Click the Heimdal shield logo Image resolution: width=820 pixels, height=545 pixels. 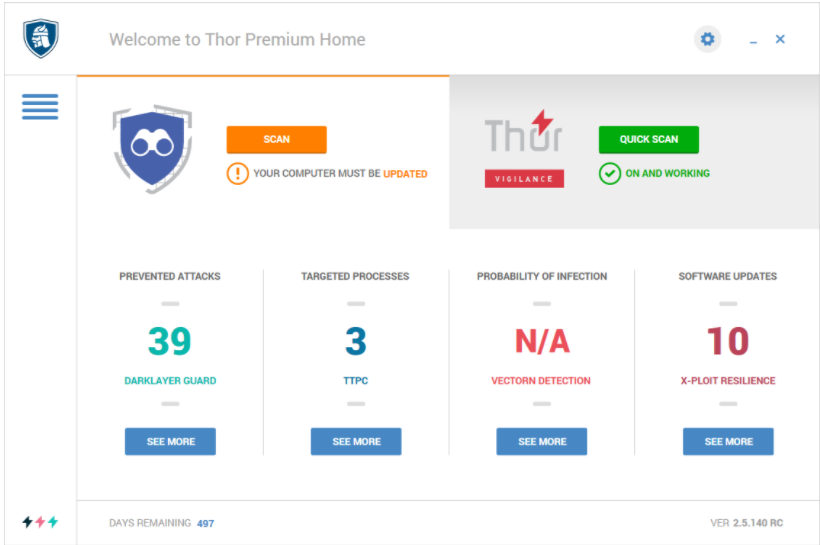click(x=41, y=38)
